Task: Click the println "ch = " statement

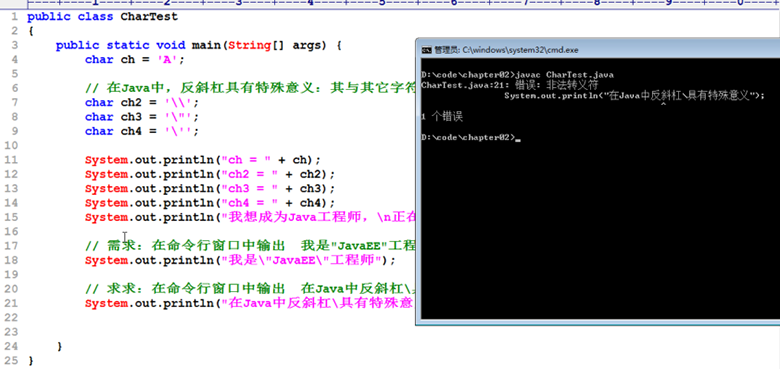Action: [x=203, y=160]
